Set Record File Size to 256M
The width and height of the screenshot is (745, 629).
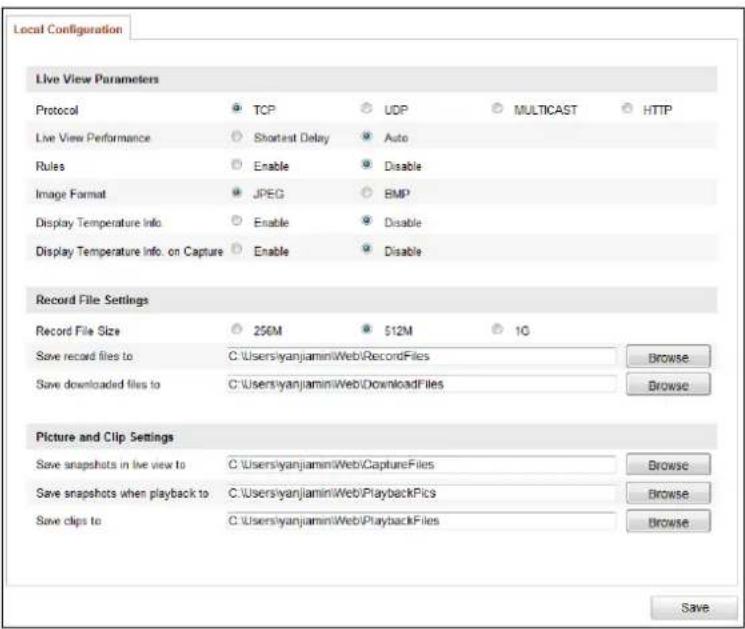(x=236, y=329)
